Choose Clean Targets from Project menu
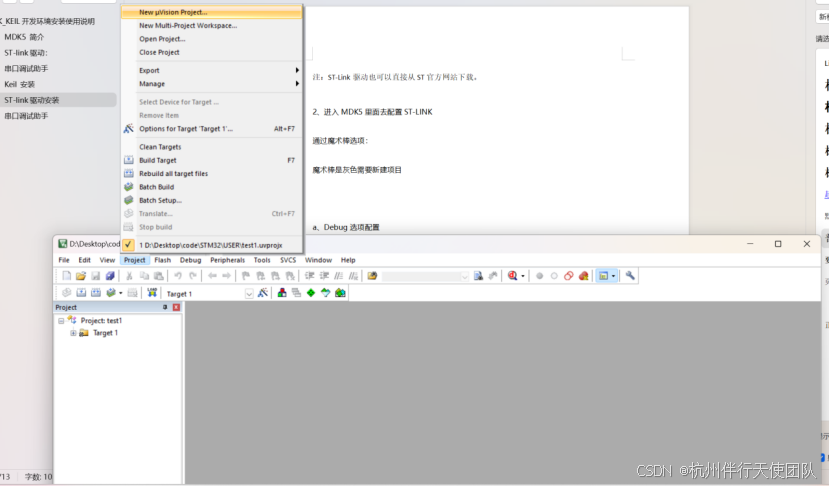 click(211, 147)
